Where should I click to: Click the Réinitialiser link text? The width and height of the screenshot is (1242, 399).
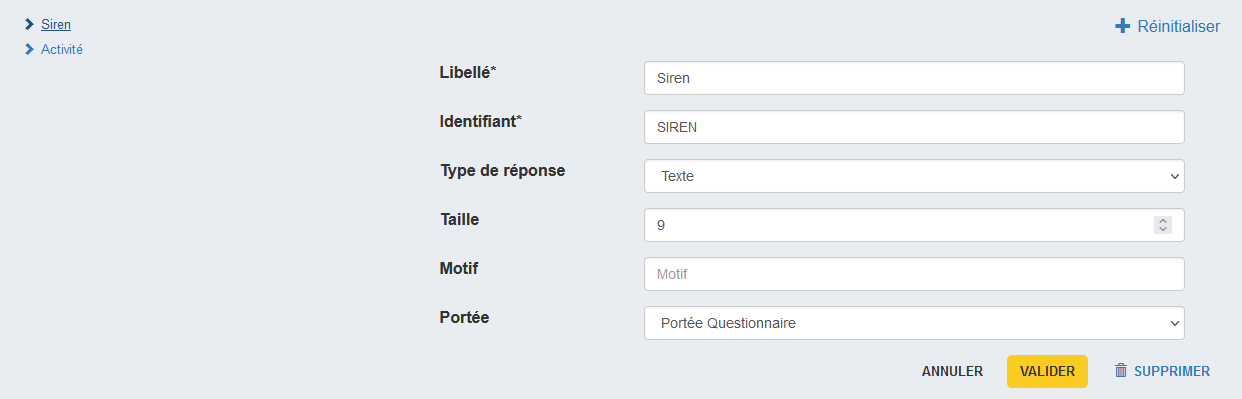[1178, 27]
